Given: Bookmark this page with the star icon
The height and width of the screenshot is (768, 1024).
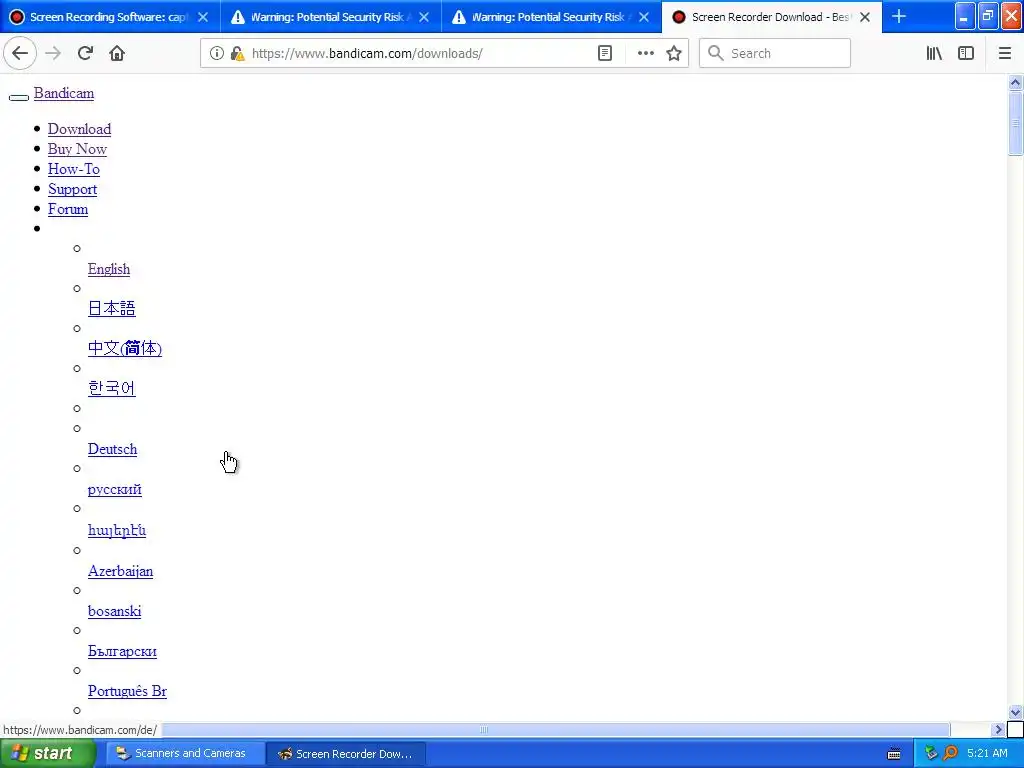Looking at the screenshot, I should tap(674, 53).
